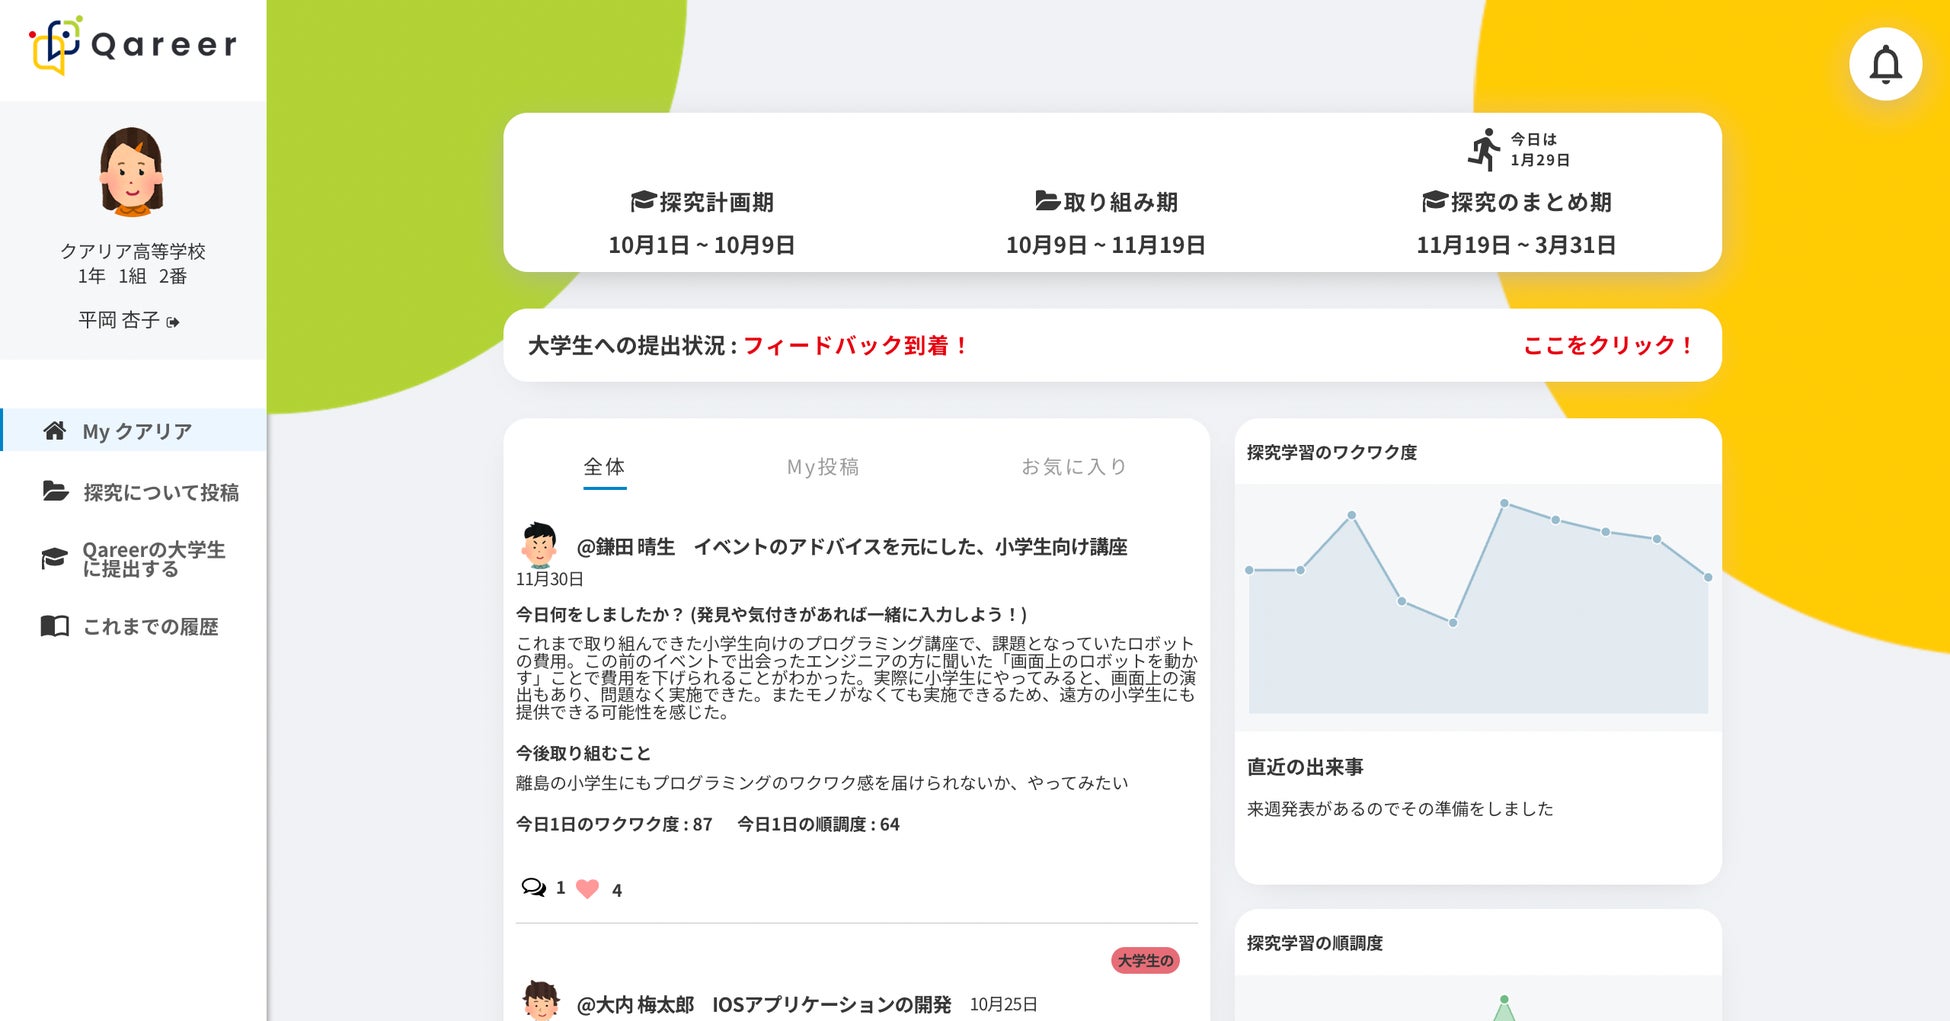The image size is (1950, 1021).
Task: Click the 探究学習の順調度 chart title
Action: [1315, 944]
